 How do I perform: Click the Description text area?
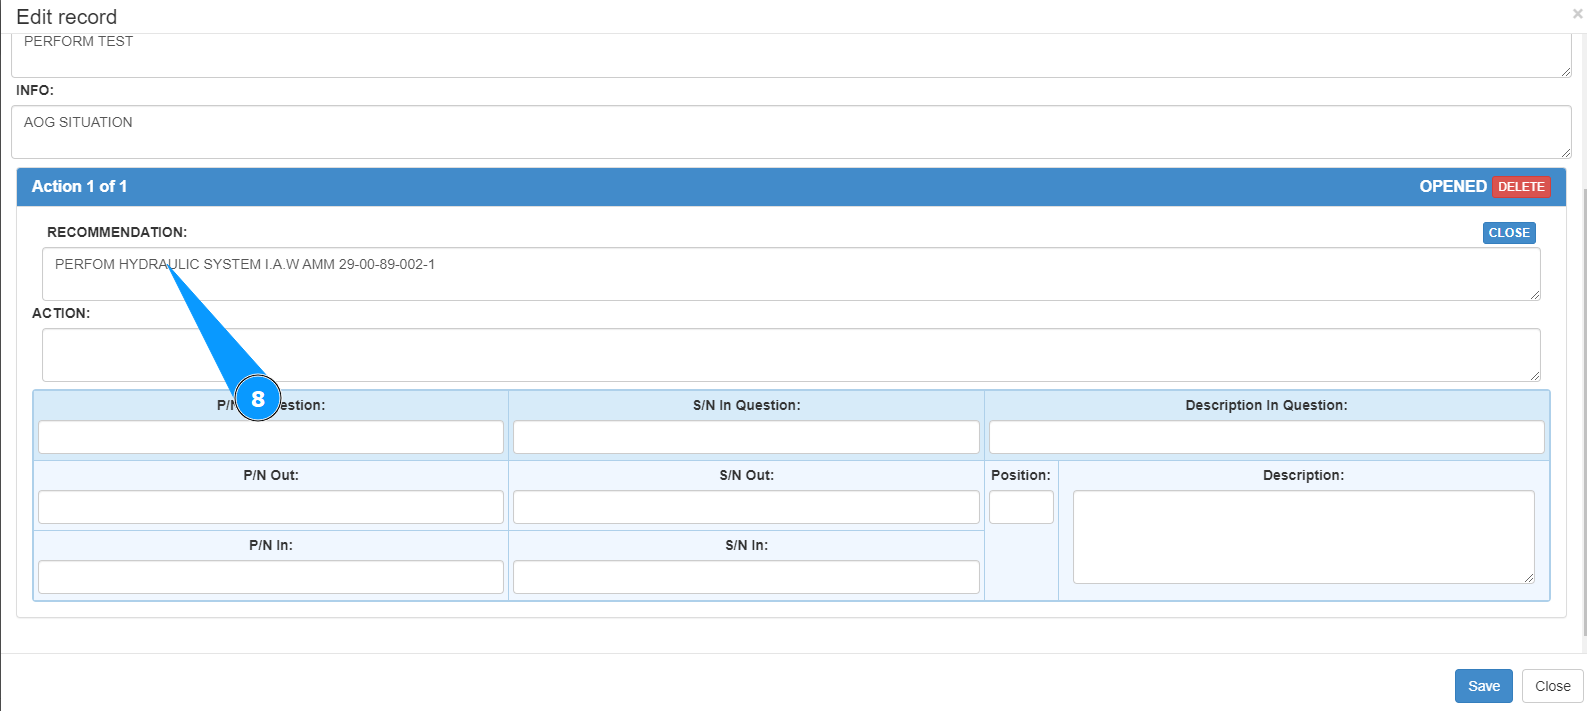coord(1304,537)
